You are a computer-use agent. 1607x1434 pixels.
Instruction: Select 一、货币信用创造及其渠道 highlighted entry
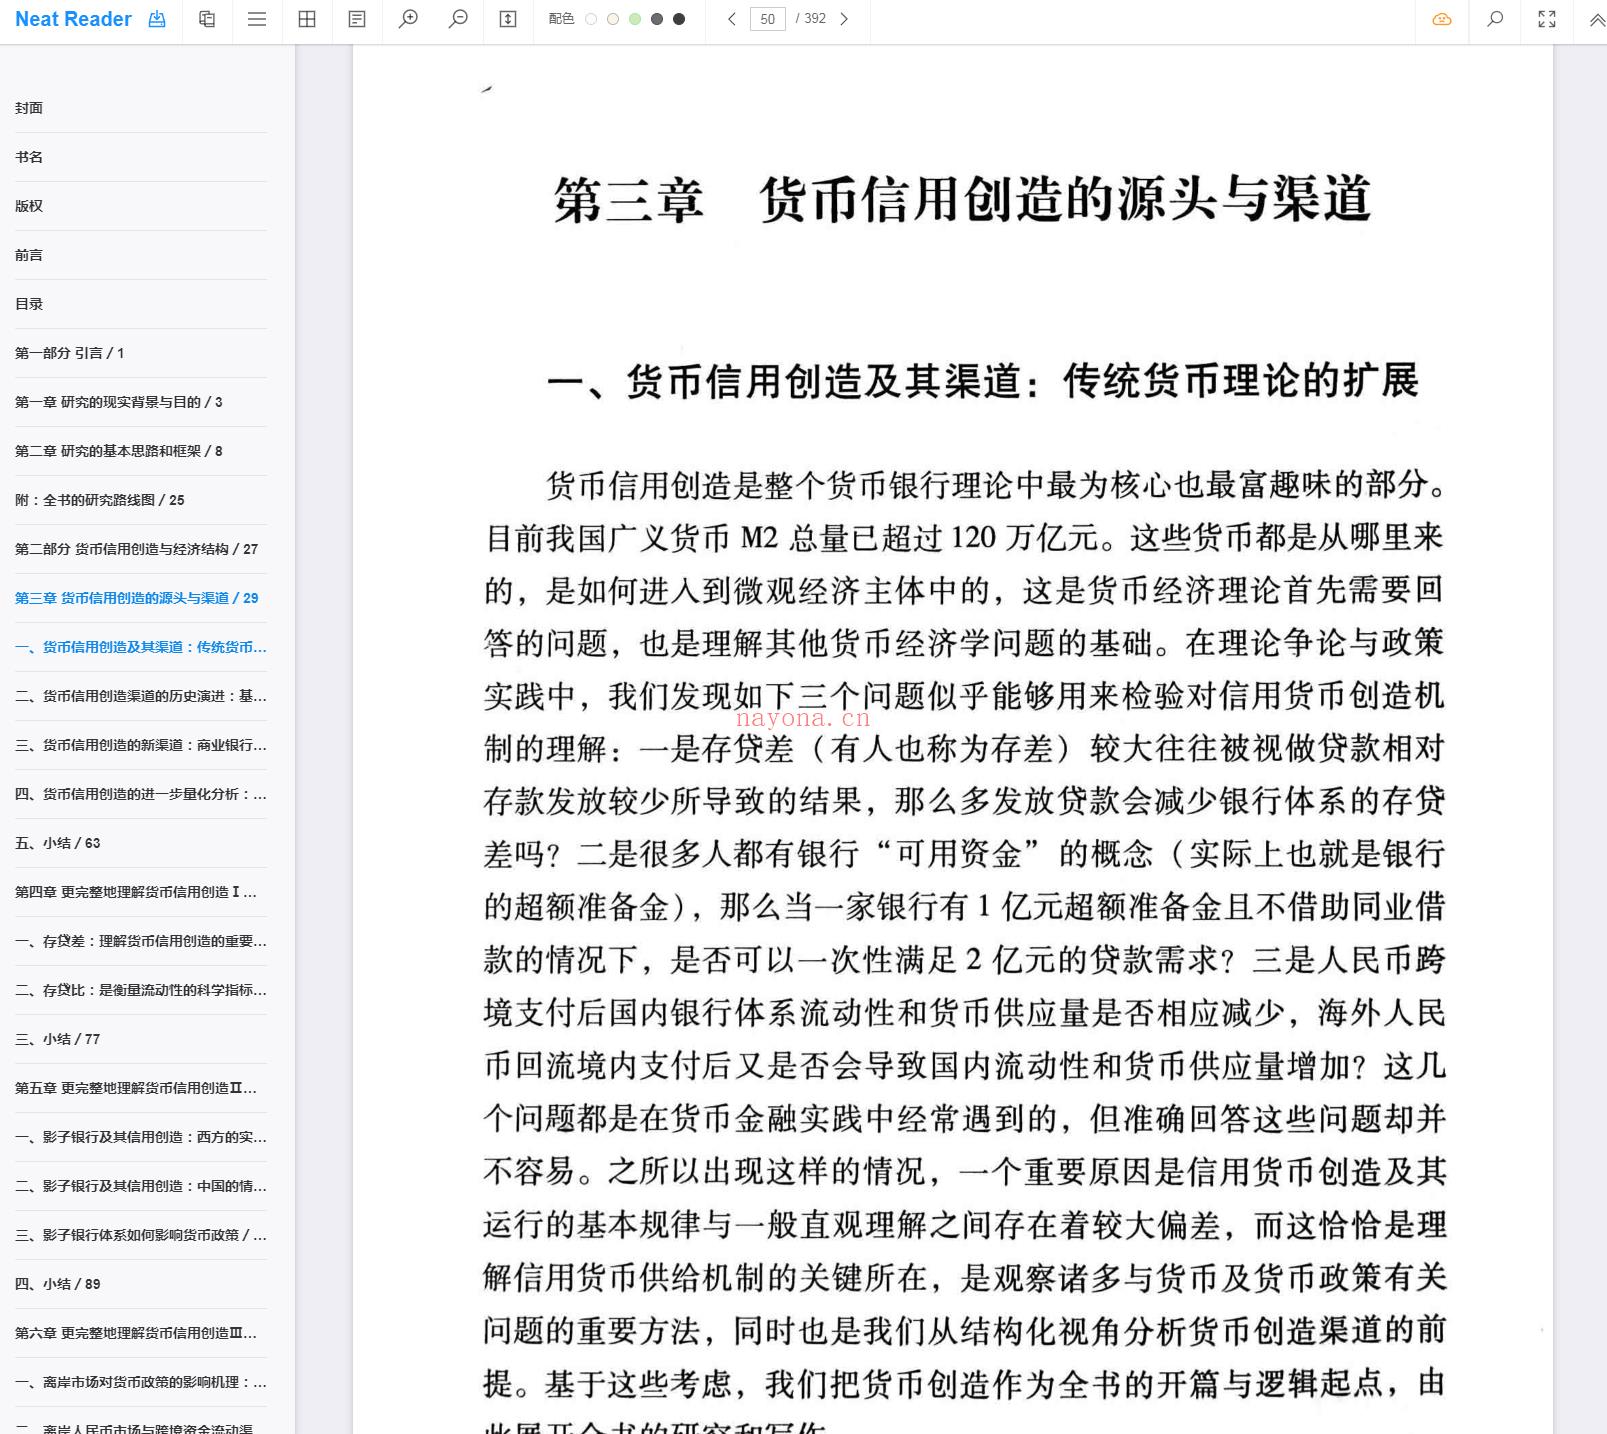tap(141, 647)
